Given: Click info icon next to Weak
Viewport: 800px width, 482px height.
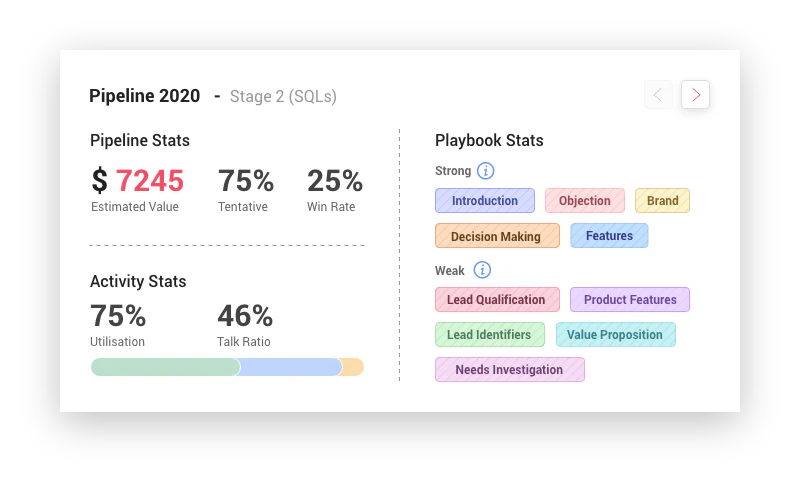Looking at the screenshot, I should tap(482, 270).
